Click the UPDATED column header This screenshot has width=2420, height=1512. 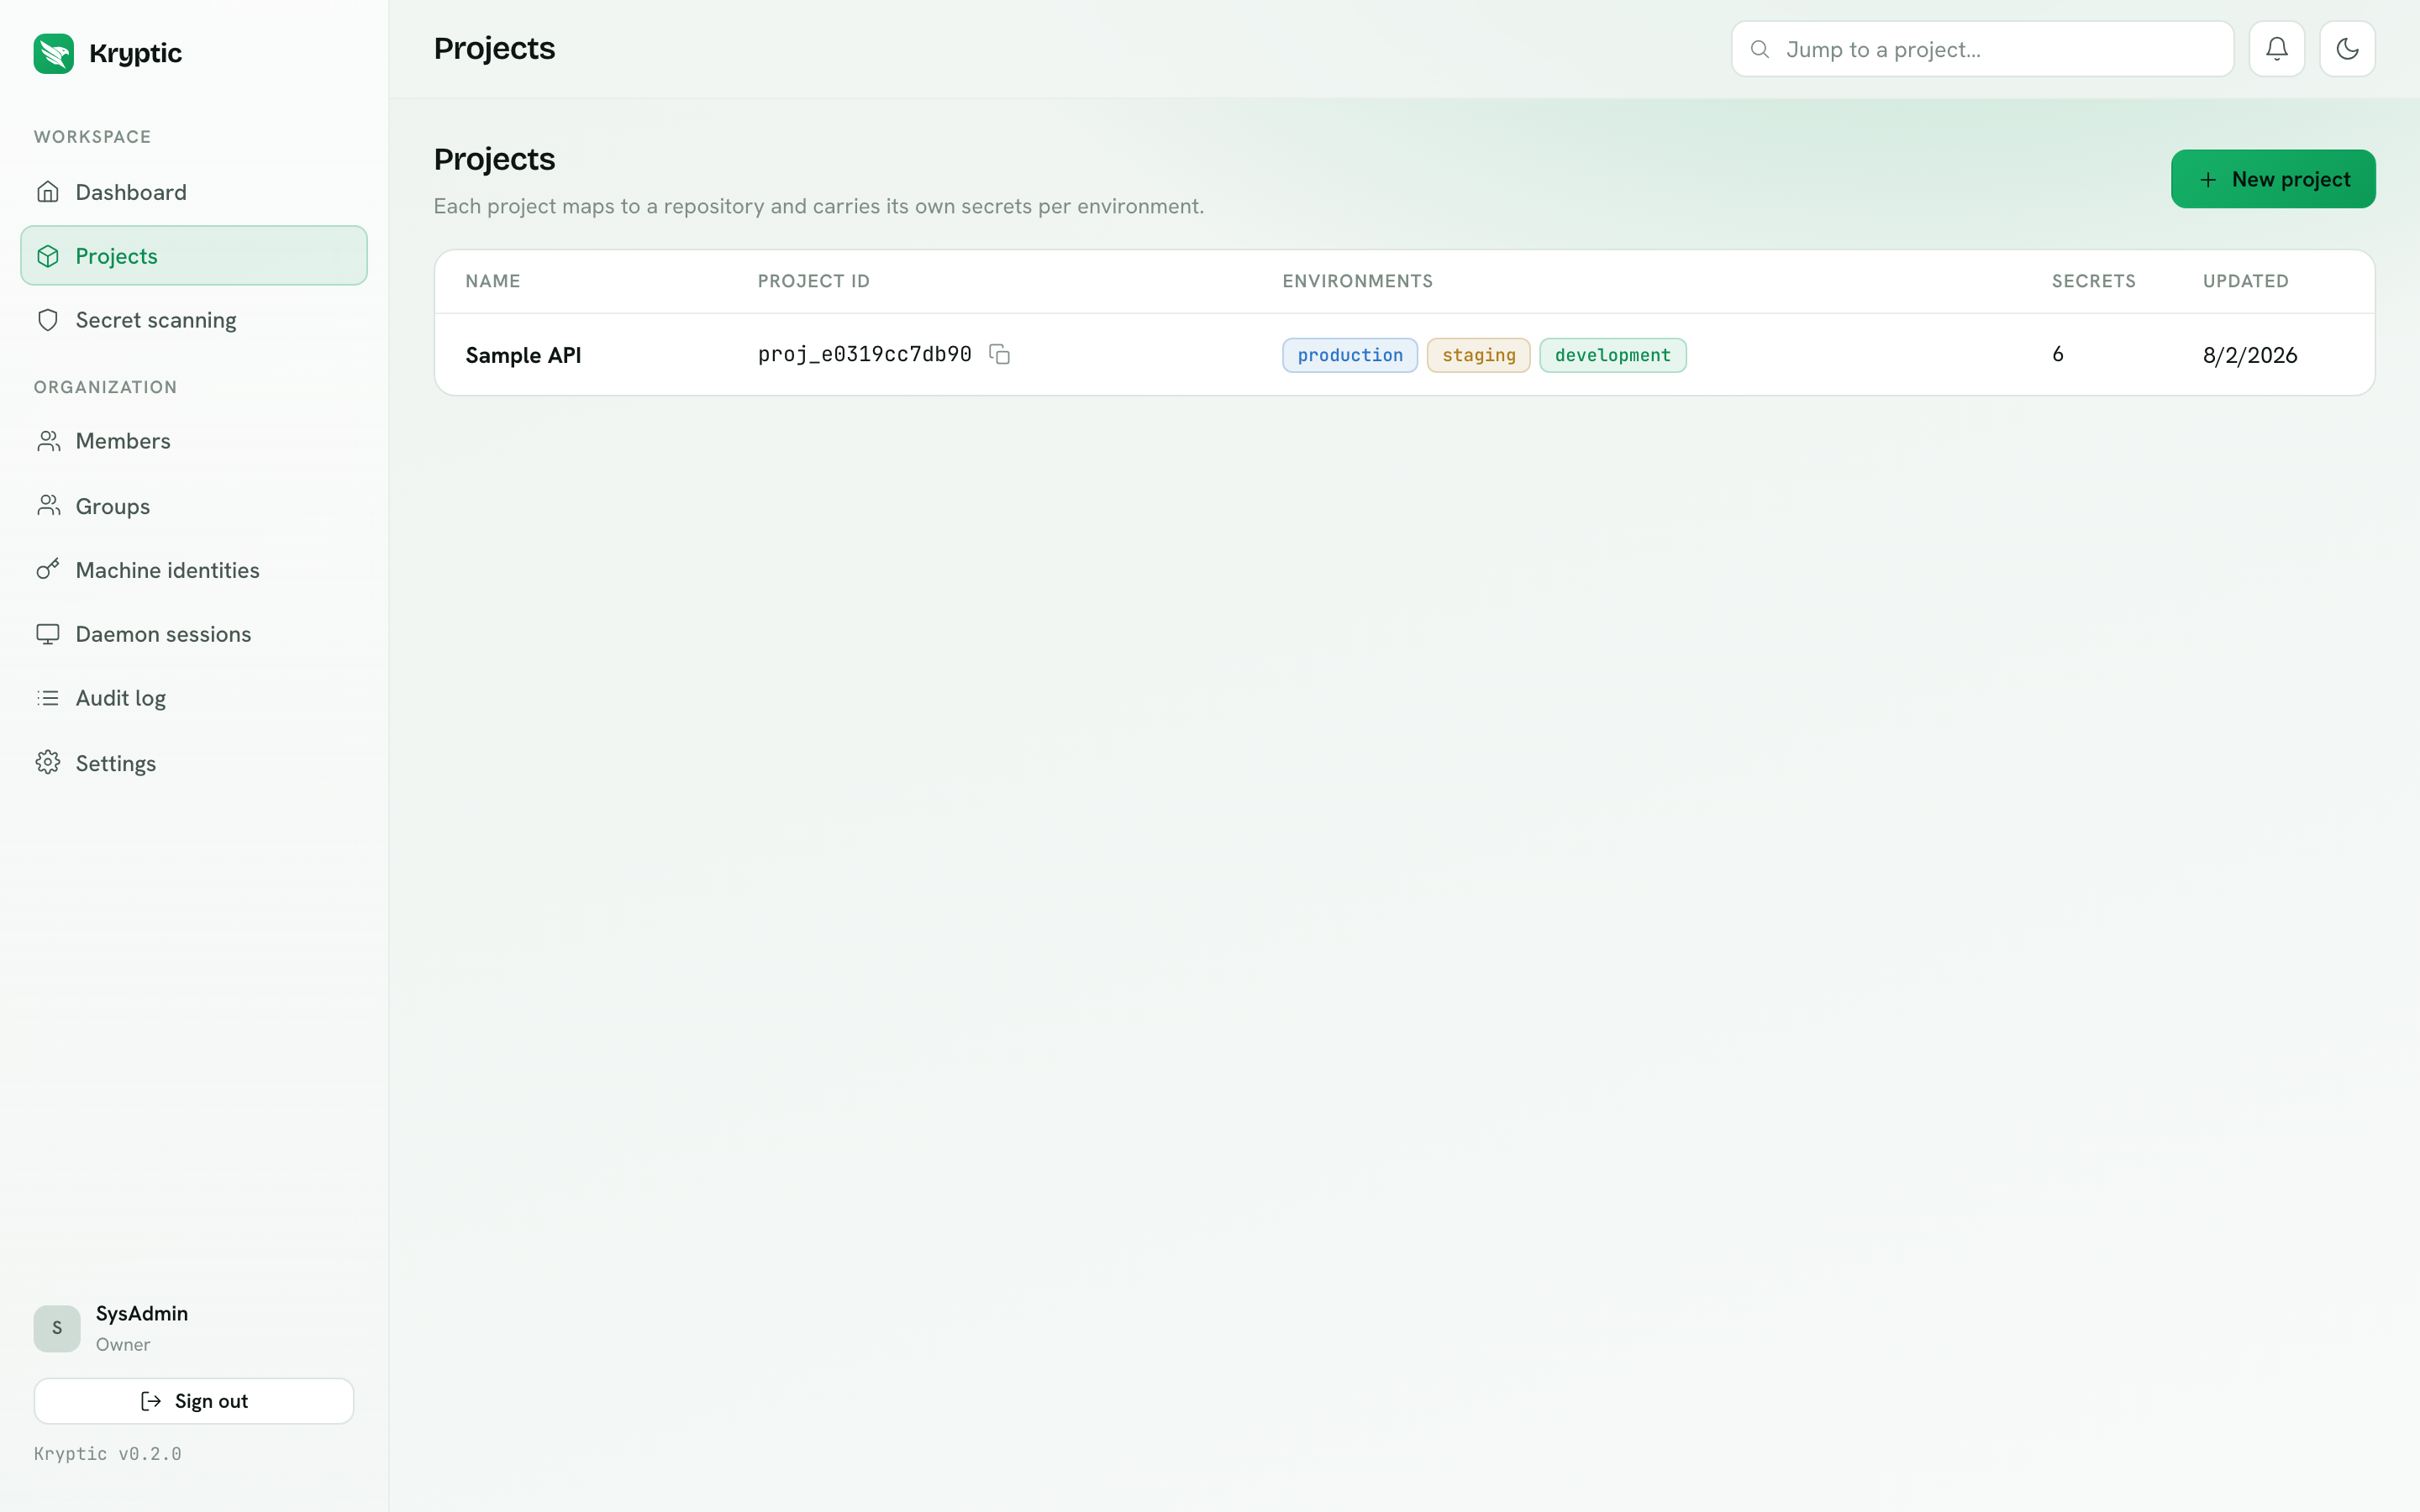2245,281
